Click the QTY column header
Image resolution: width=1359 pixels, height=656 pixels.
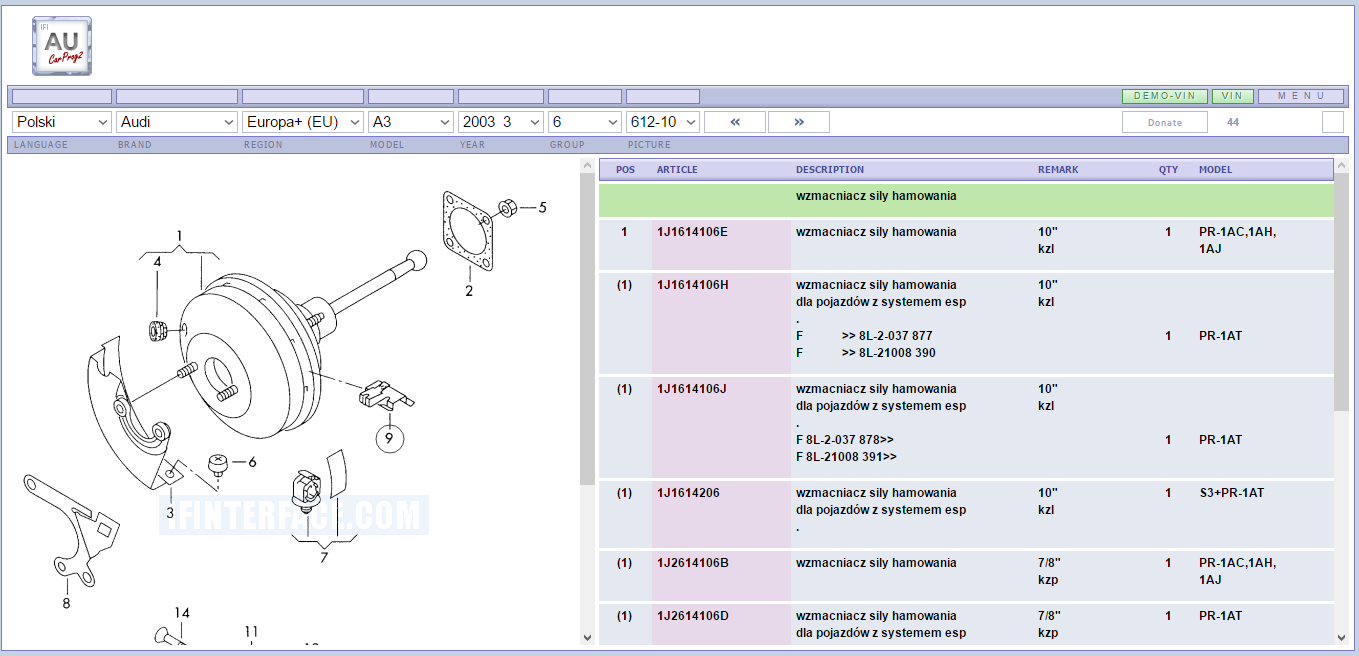click(1168, 170)
